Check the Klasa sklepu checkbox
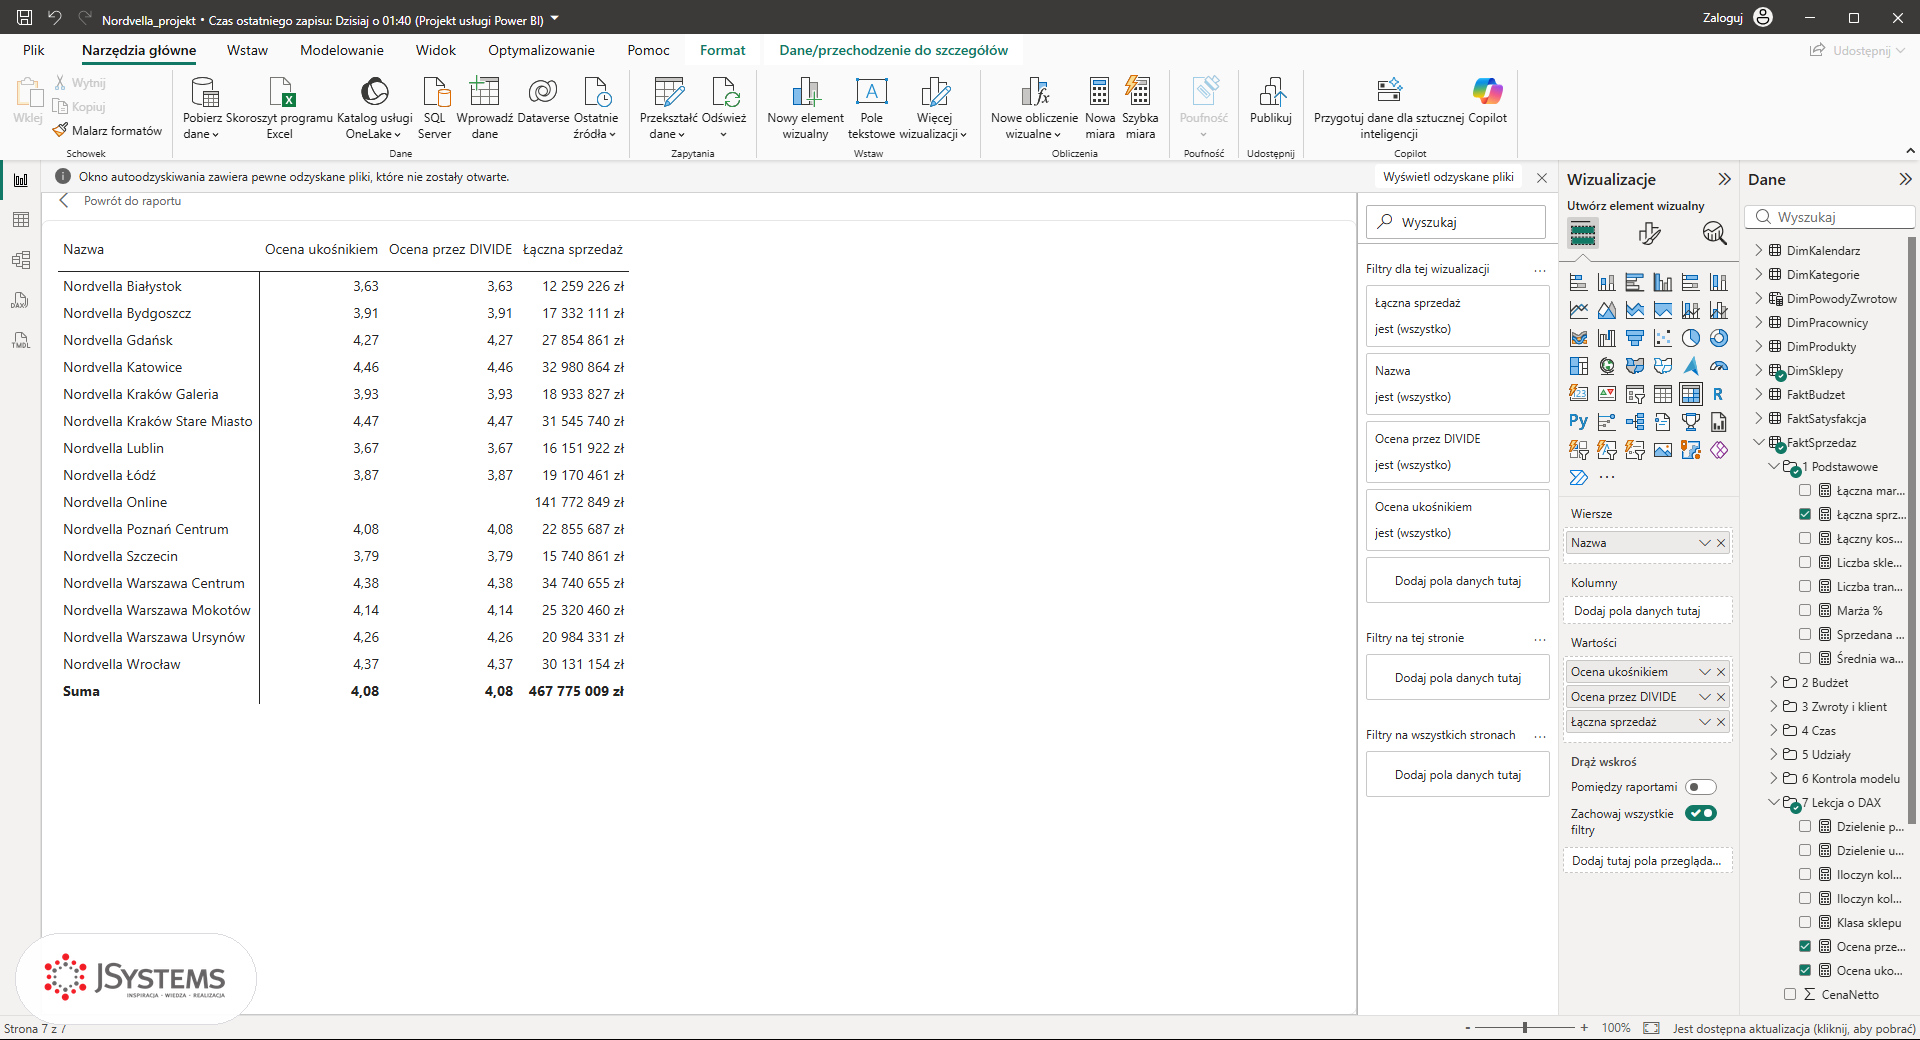This screenshot has width=1920, height=1040. tap(1805, 922)
